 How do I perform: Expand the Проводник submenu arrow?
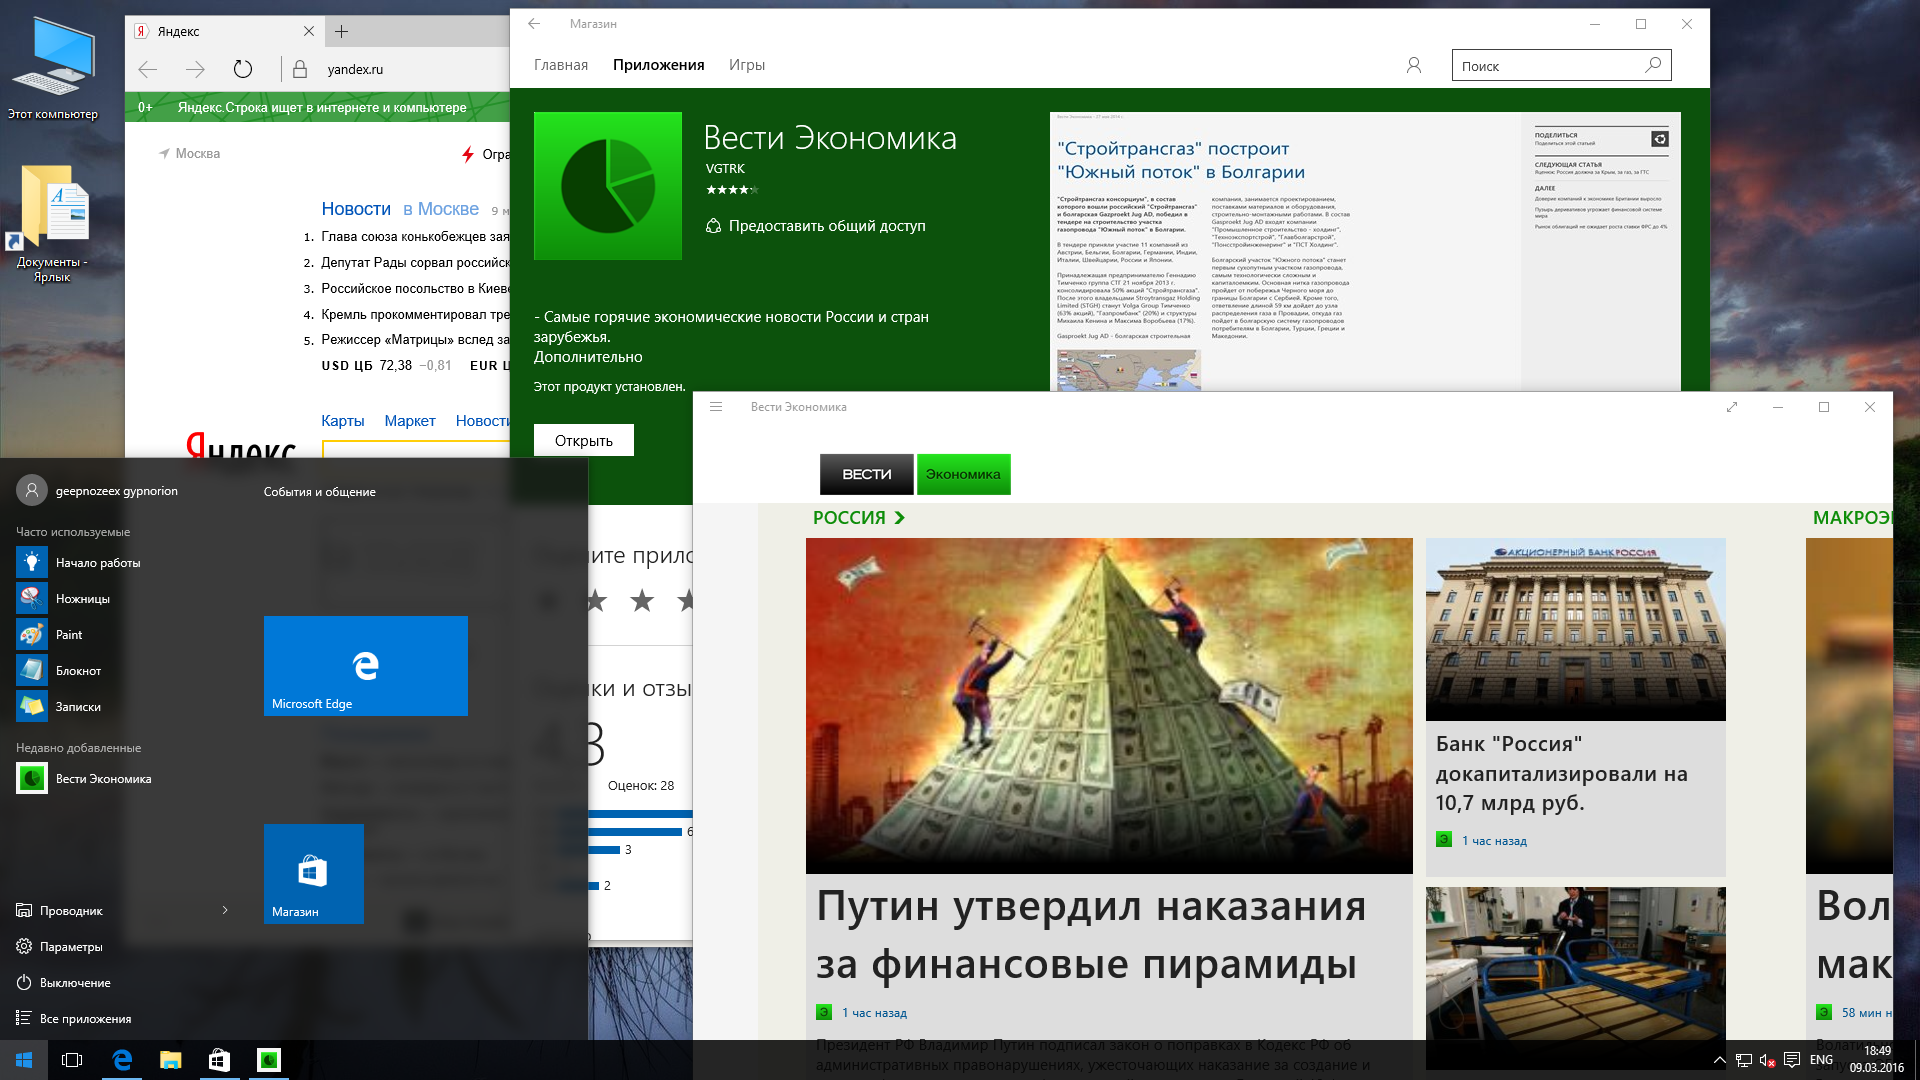tap(225, 910)
